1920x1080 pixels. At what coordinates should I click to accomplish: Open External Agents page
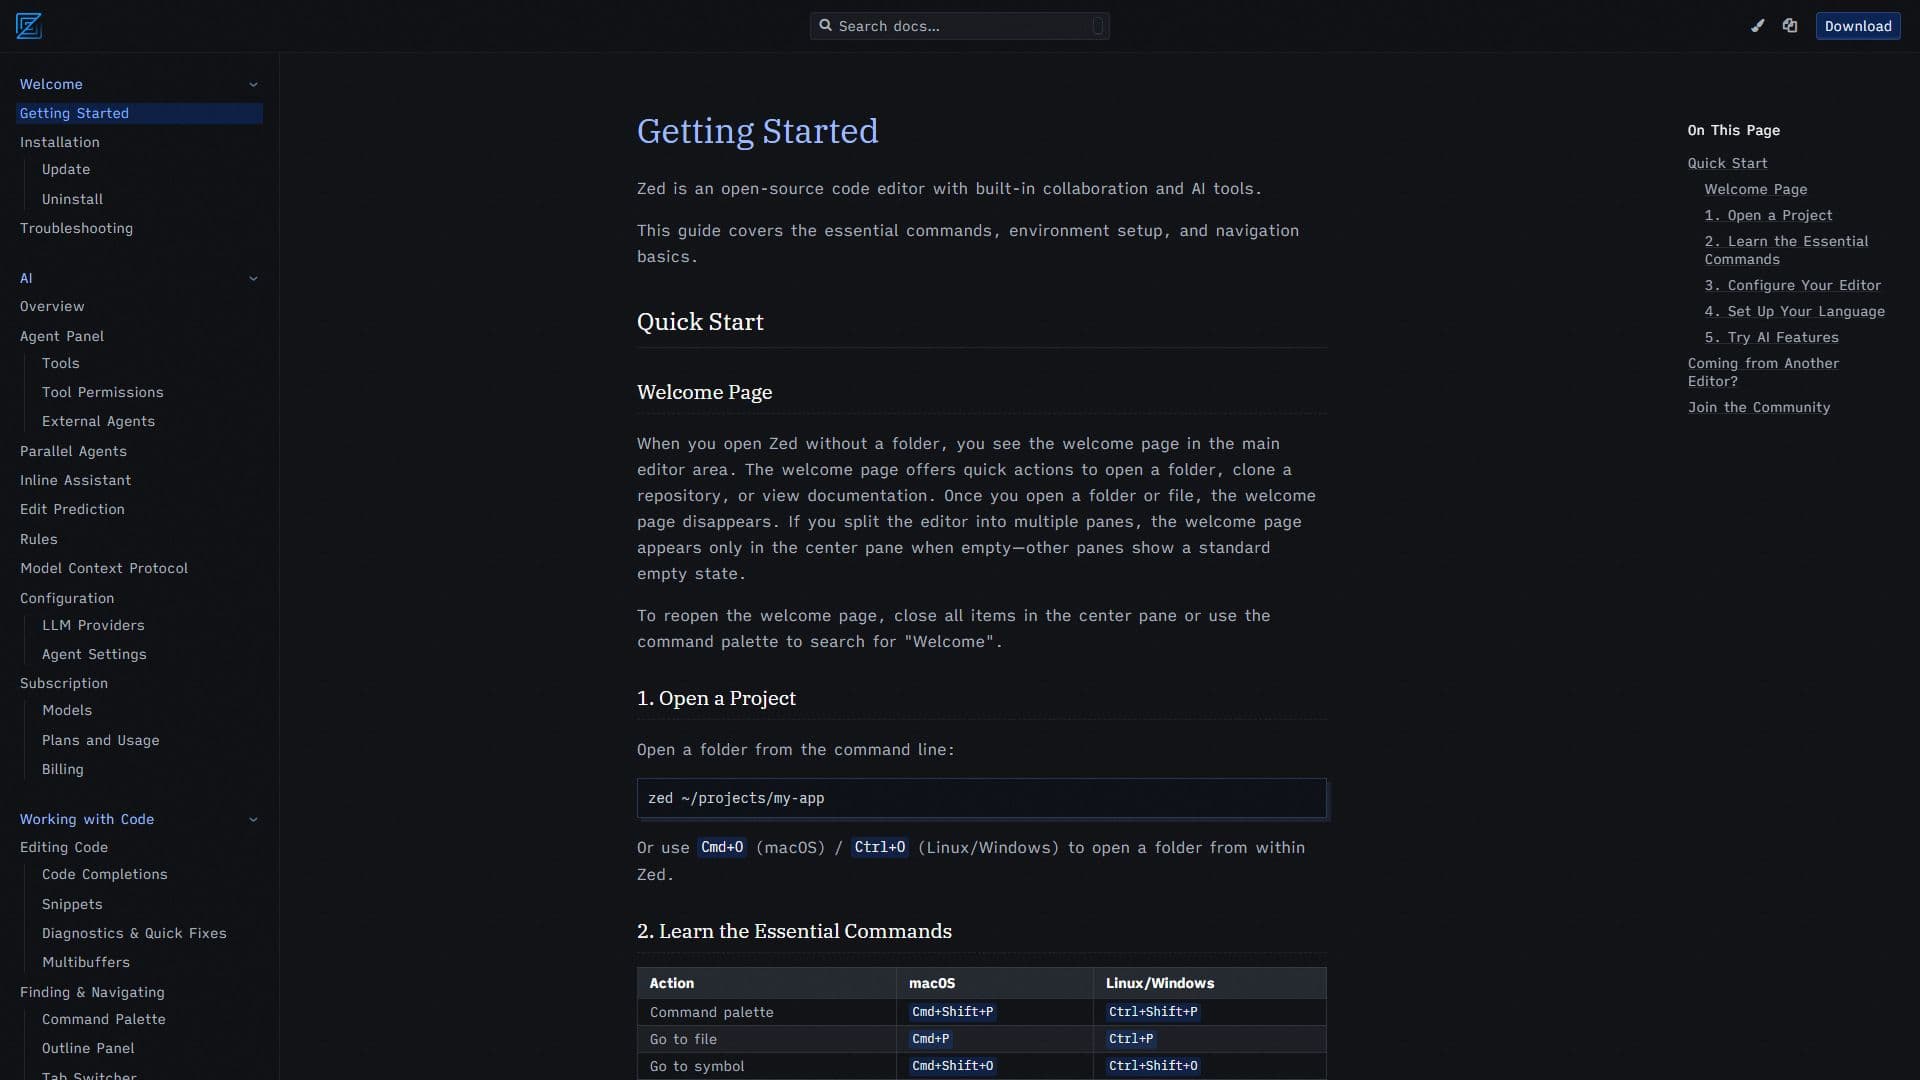tap(98, 421)
